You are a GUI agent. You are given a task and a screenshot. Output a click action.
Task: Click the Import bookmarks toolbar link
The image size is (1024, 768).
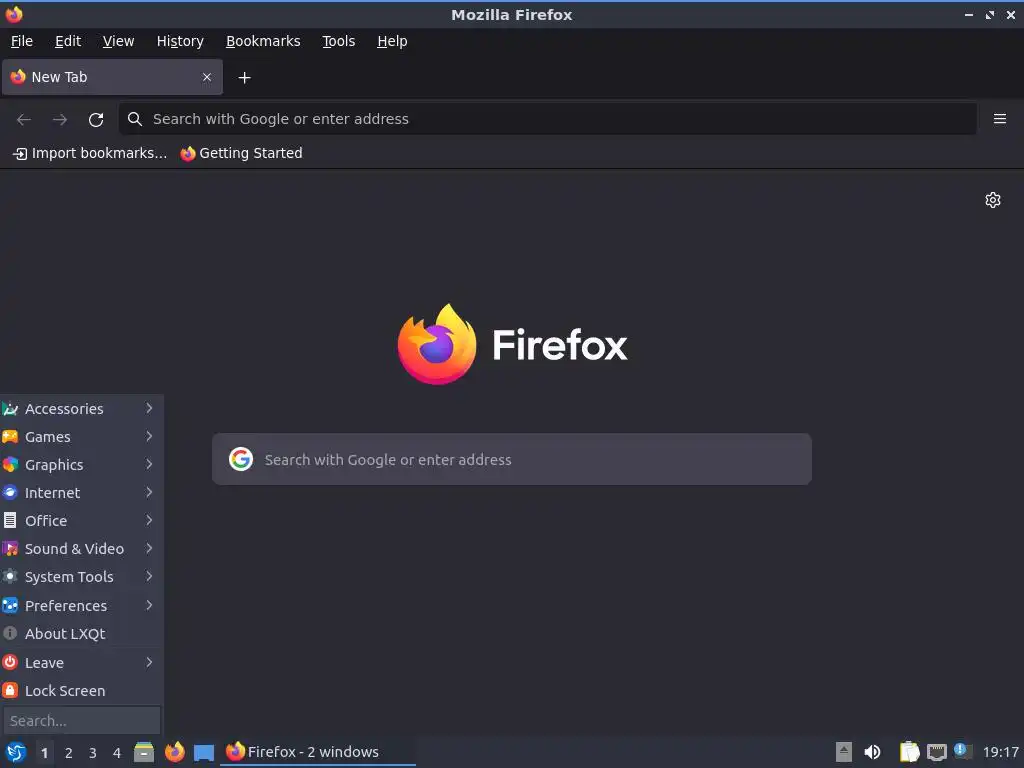pyautogui.click(x=90, y=153)
